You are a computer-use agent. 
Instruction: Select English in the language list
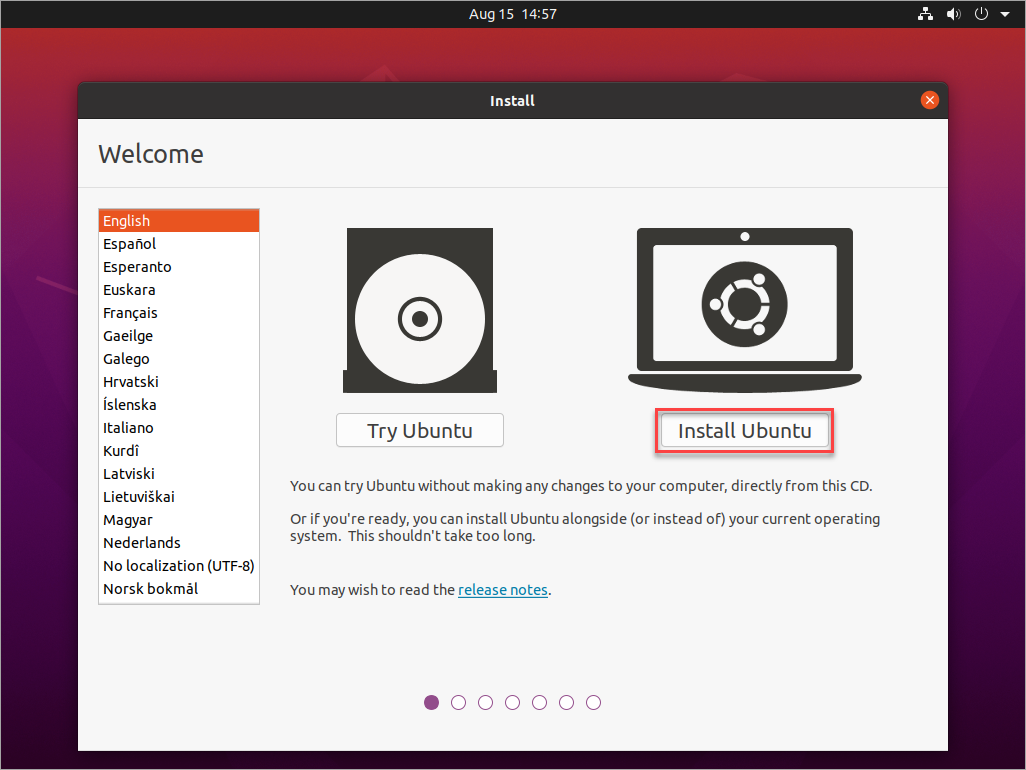(179, 220)
